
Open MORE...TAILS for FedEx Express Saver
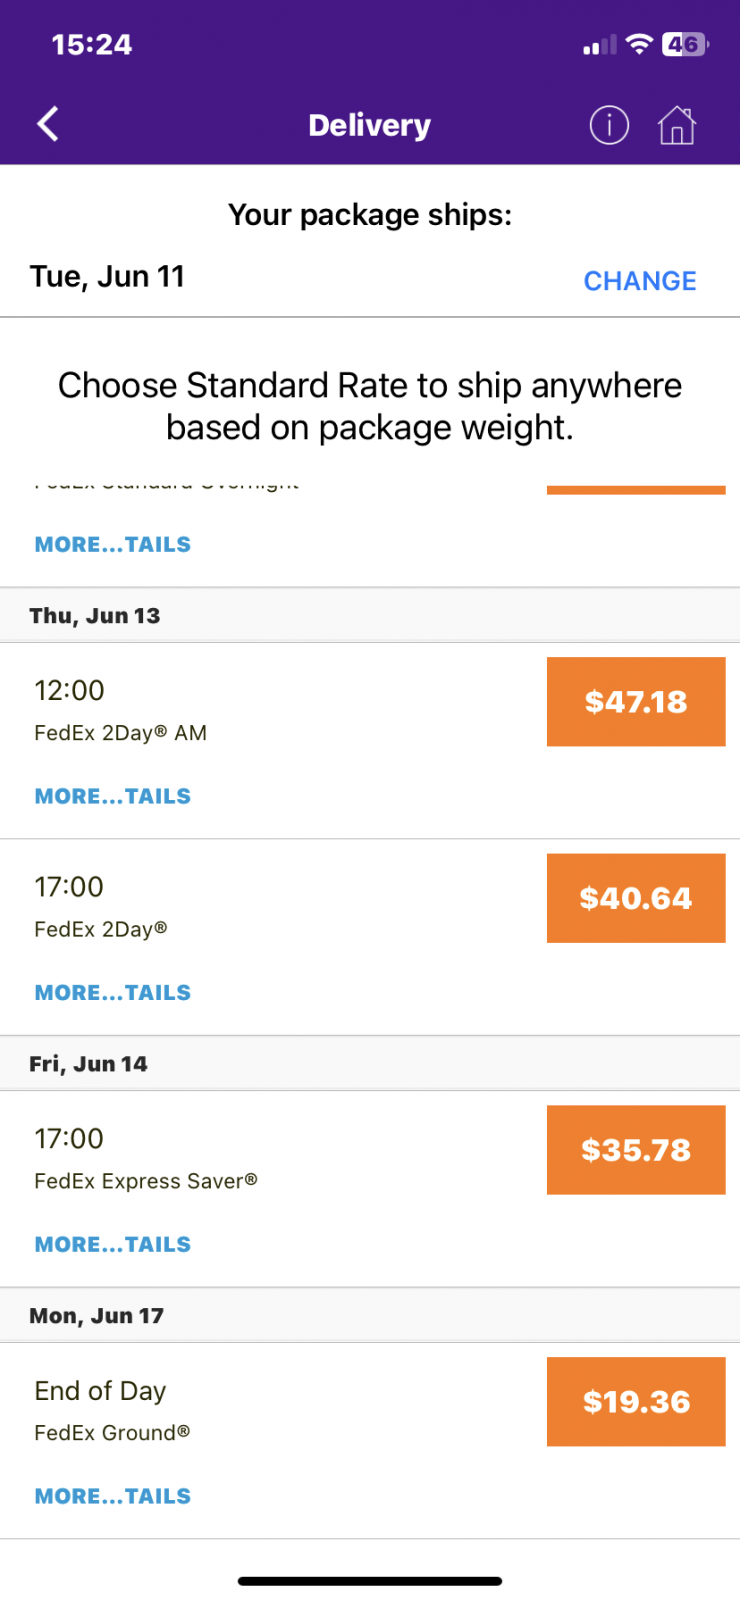[x=113, y=1244]
